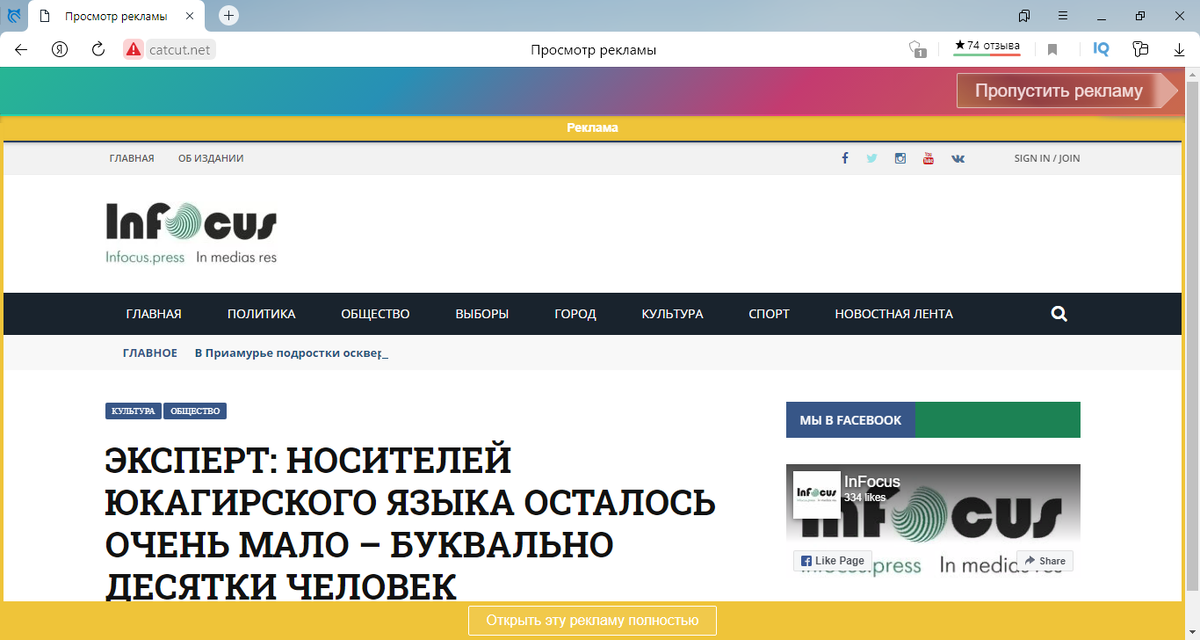Open the extensions icon next to IQ
The image size is (1200, 640).
(1140, 49)
